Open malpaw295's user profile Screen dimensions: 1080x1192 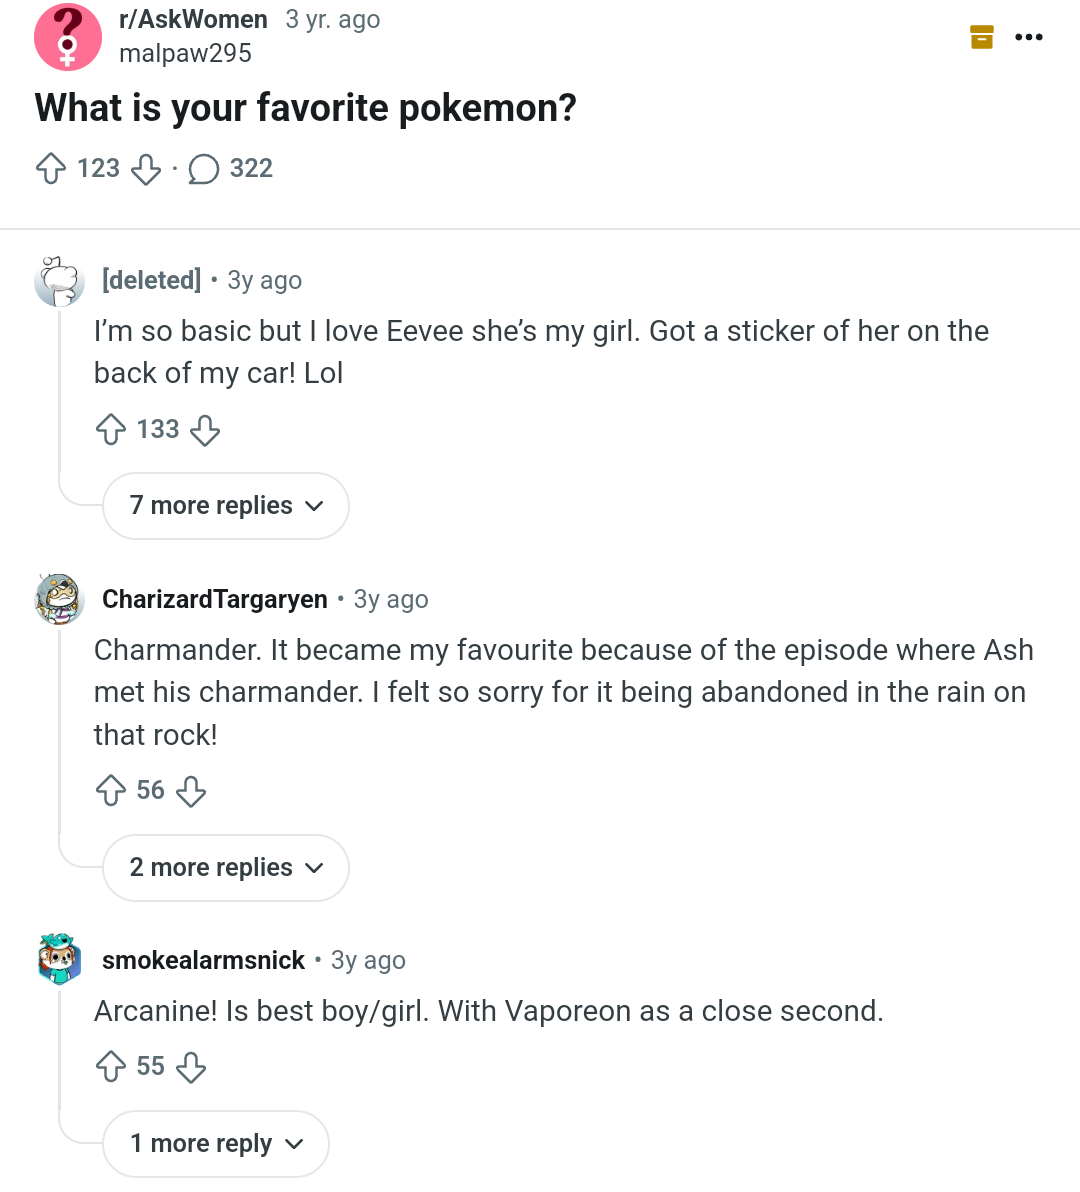click(x=185, y=54)
